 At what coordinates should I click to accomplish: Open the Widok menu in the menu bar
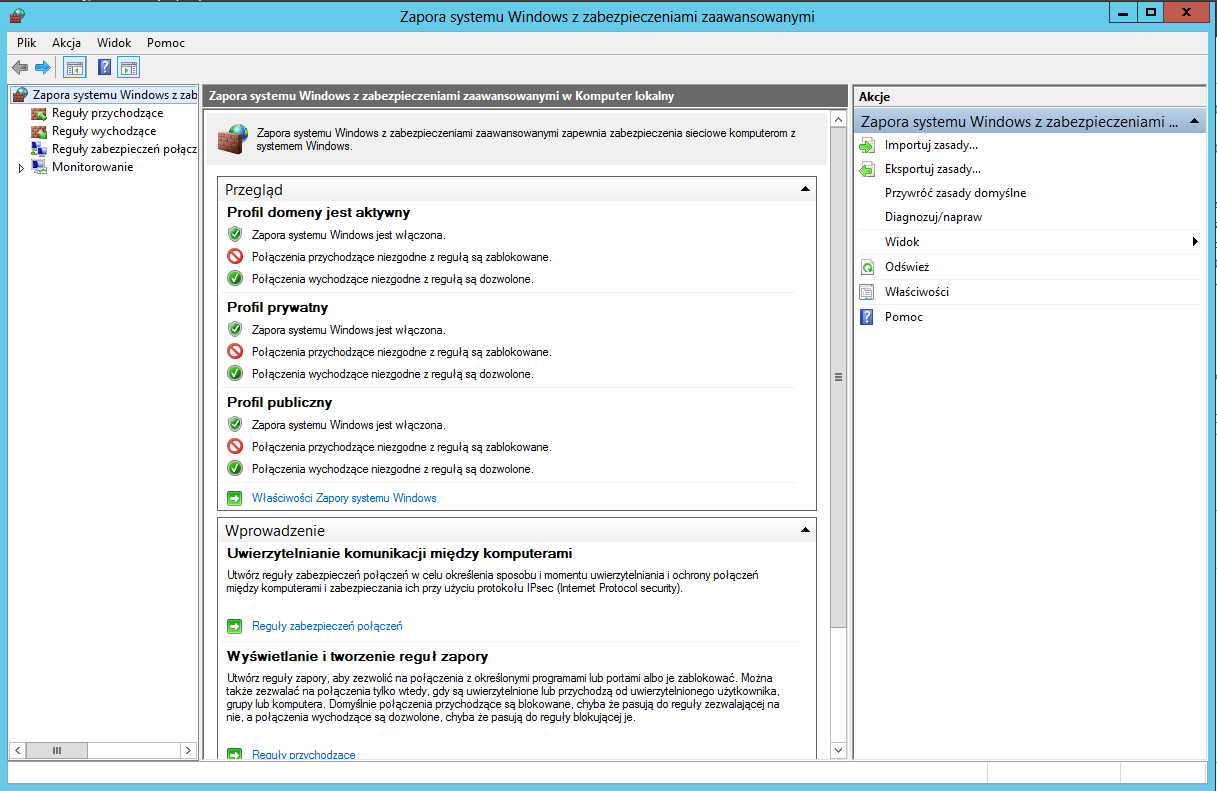(114, 43)
